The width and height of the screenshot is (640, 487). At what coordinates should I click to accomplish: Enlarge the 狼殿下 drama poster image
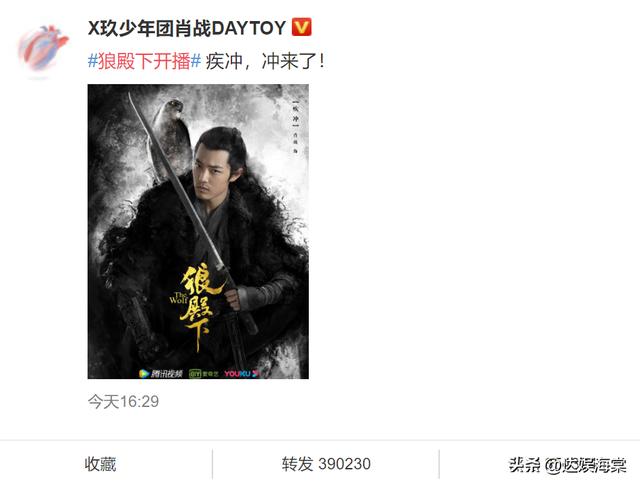click(198, 231)
